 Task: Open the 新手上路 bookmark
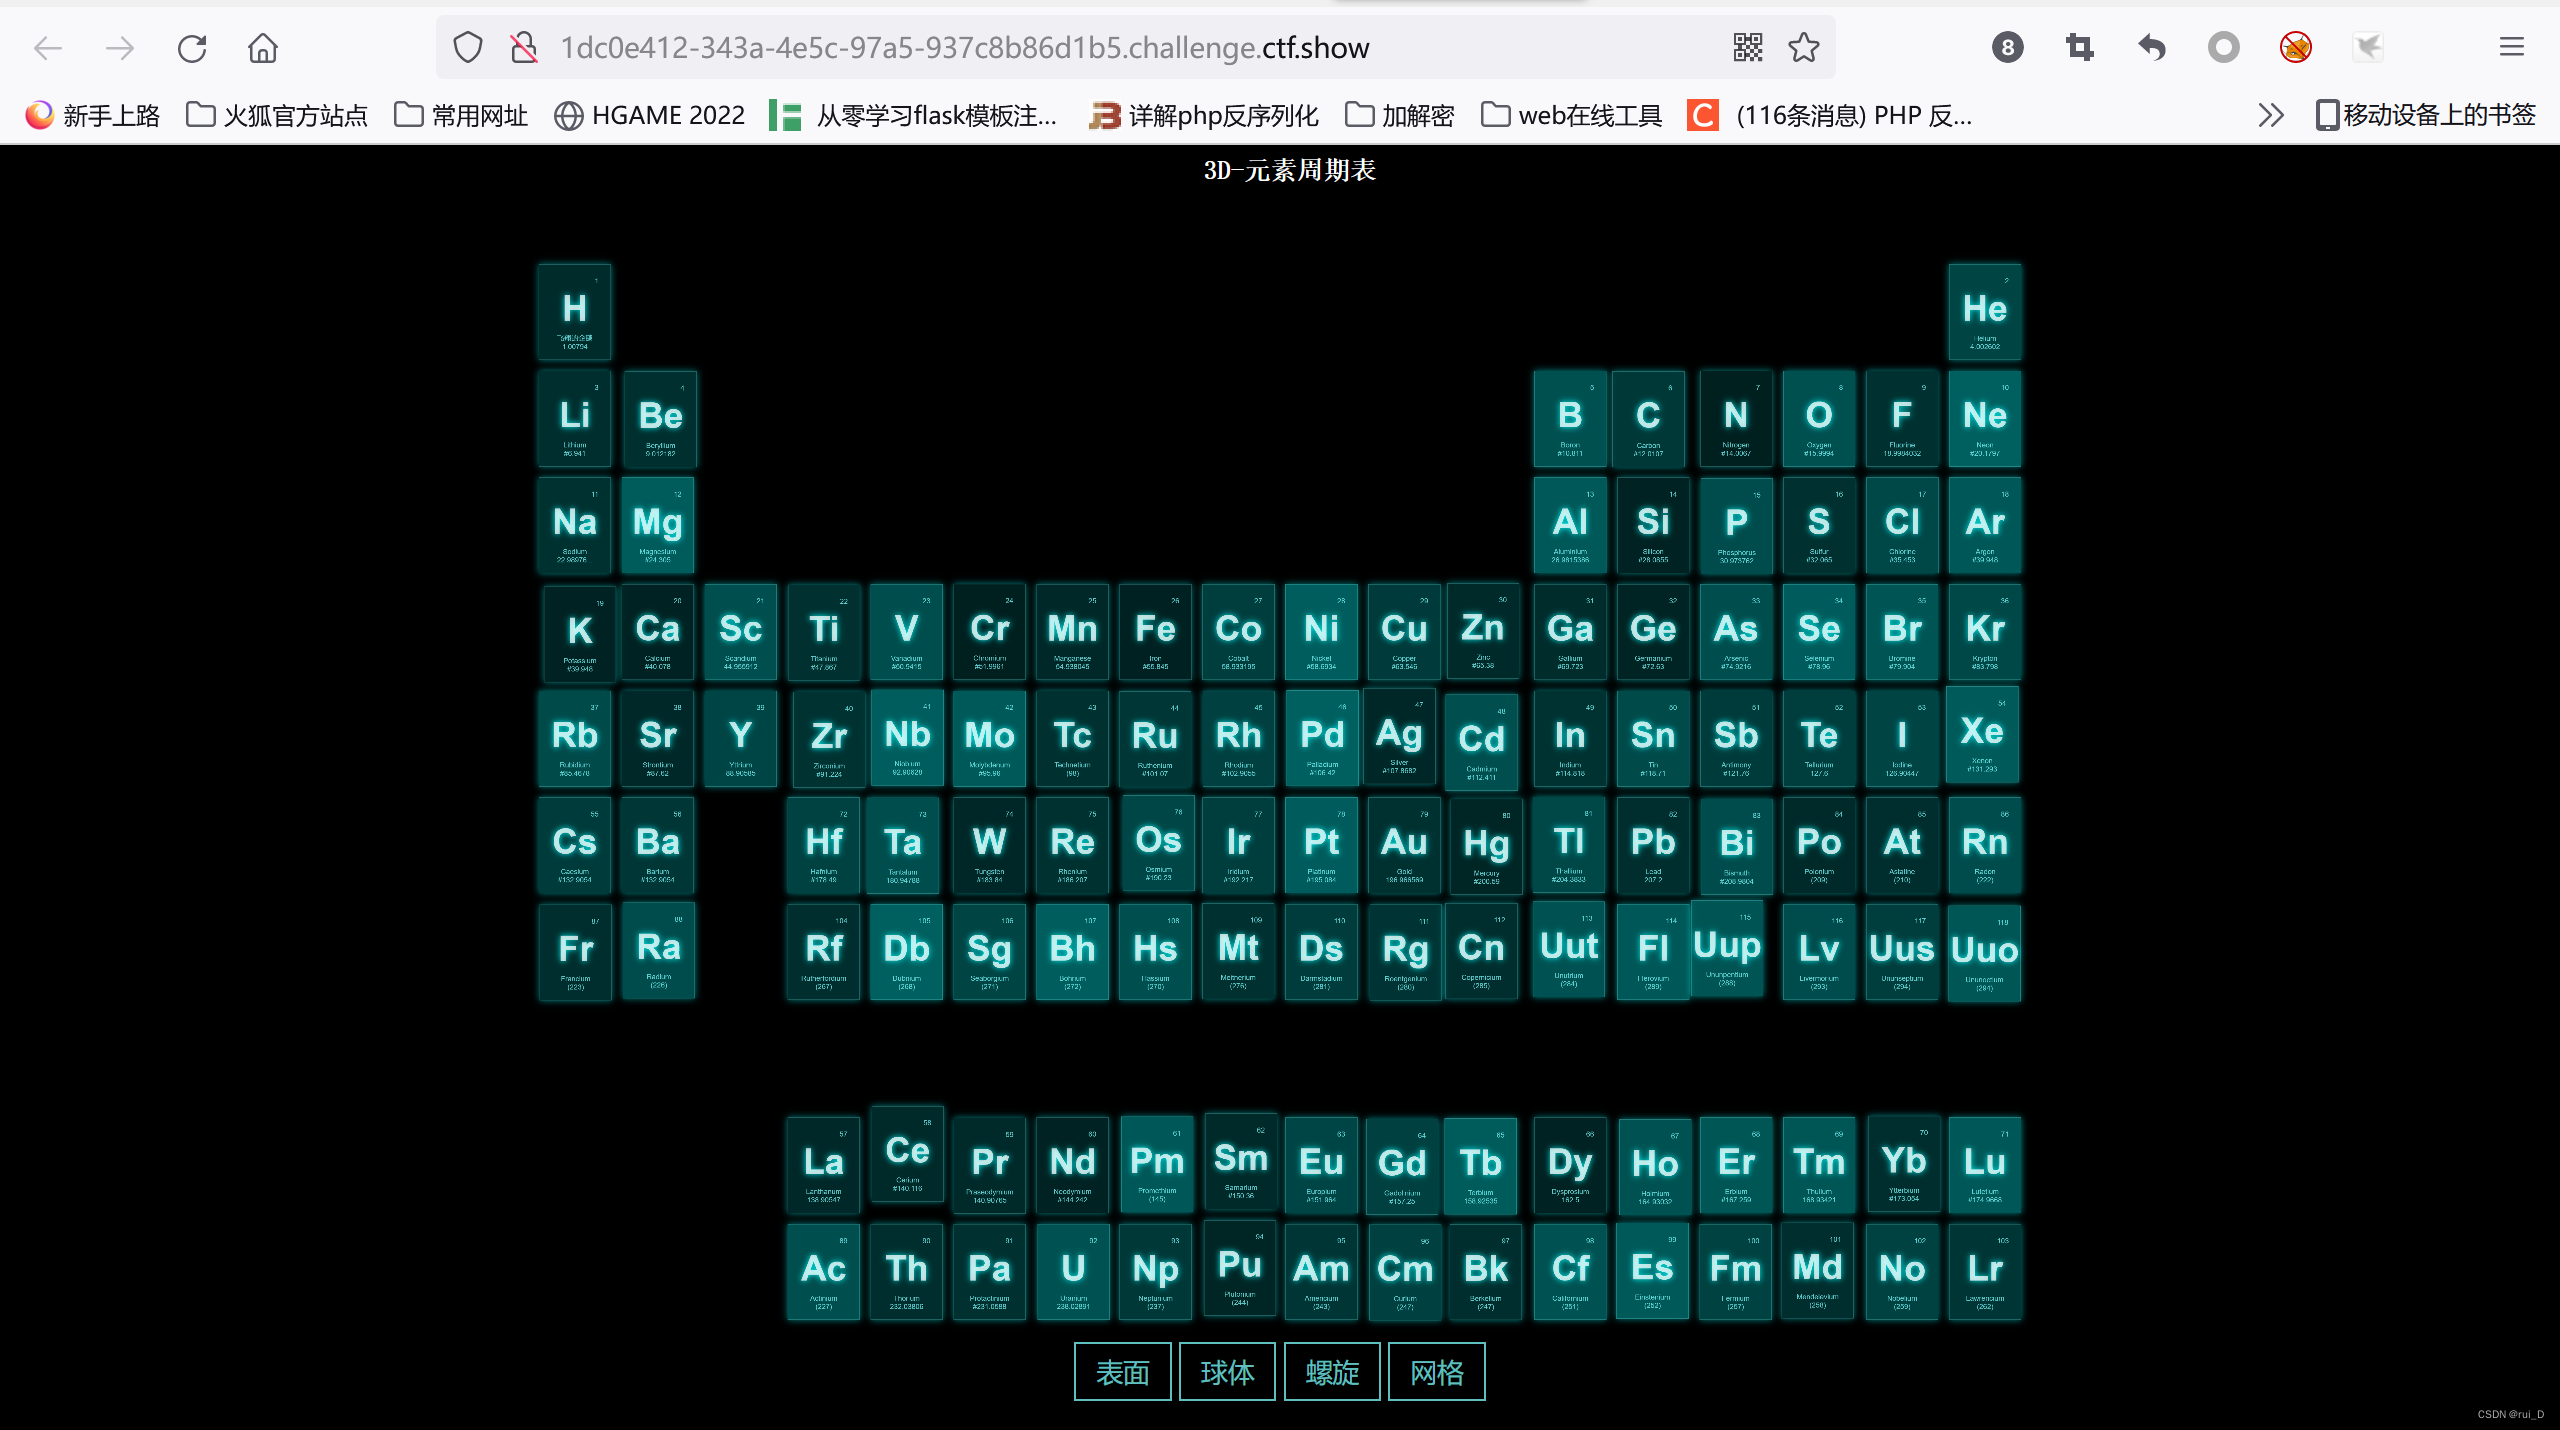(x=92, y=116)
